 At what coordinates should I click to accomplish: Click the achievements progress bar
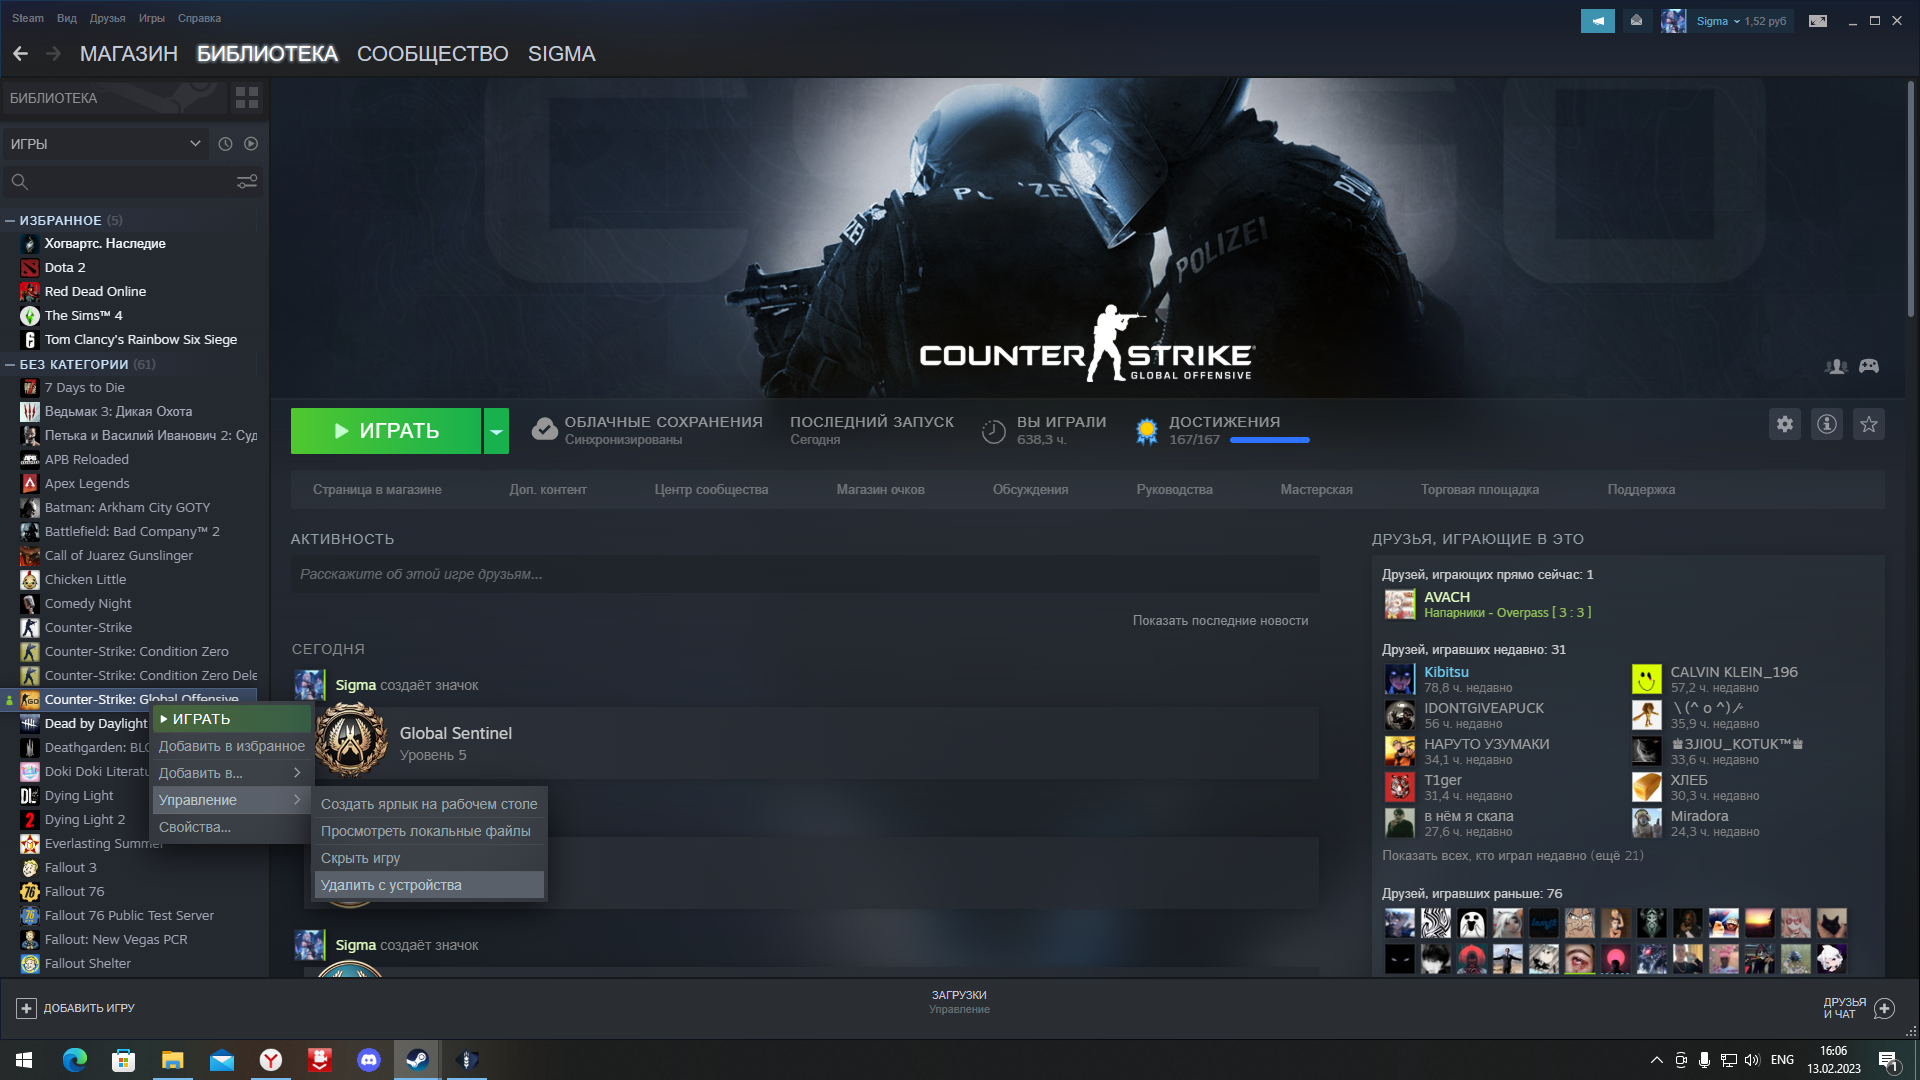(x=1269, y=440)
